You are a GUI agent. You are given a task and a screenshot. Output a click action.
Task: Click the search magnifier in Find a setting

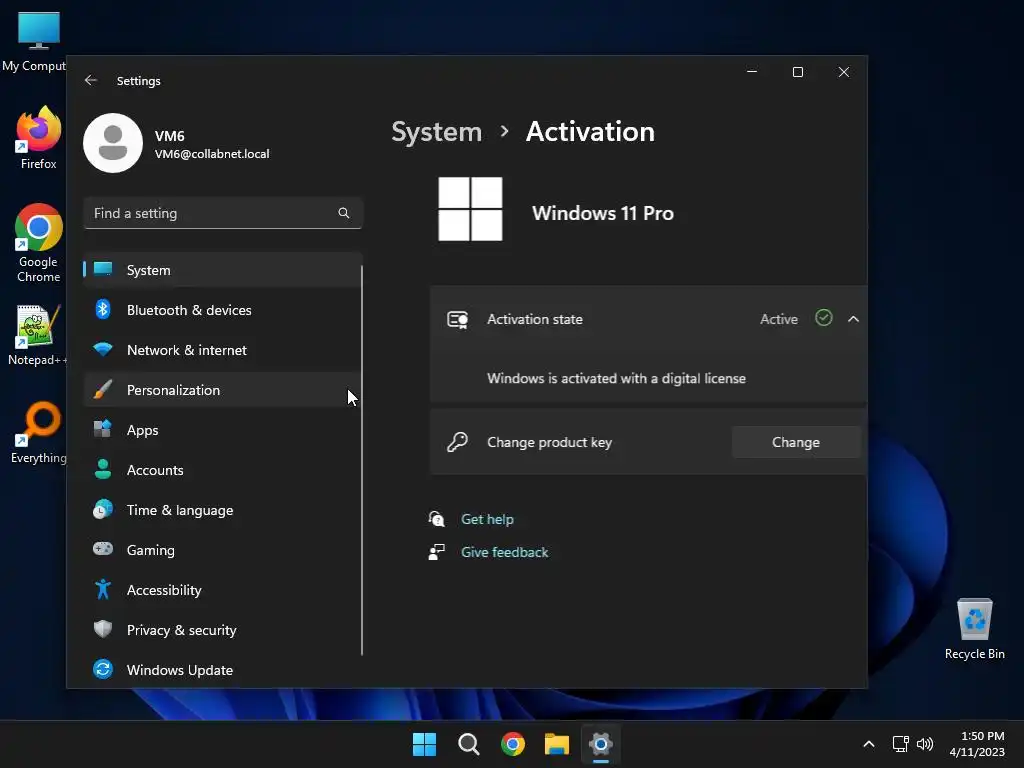point(344,213)
